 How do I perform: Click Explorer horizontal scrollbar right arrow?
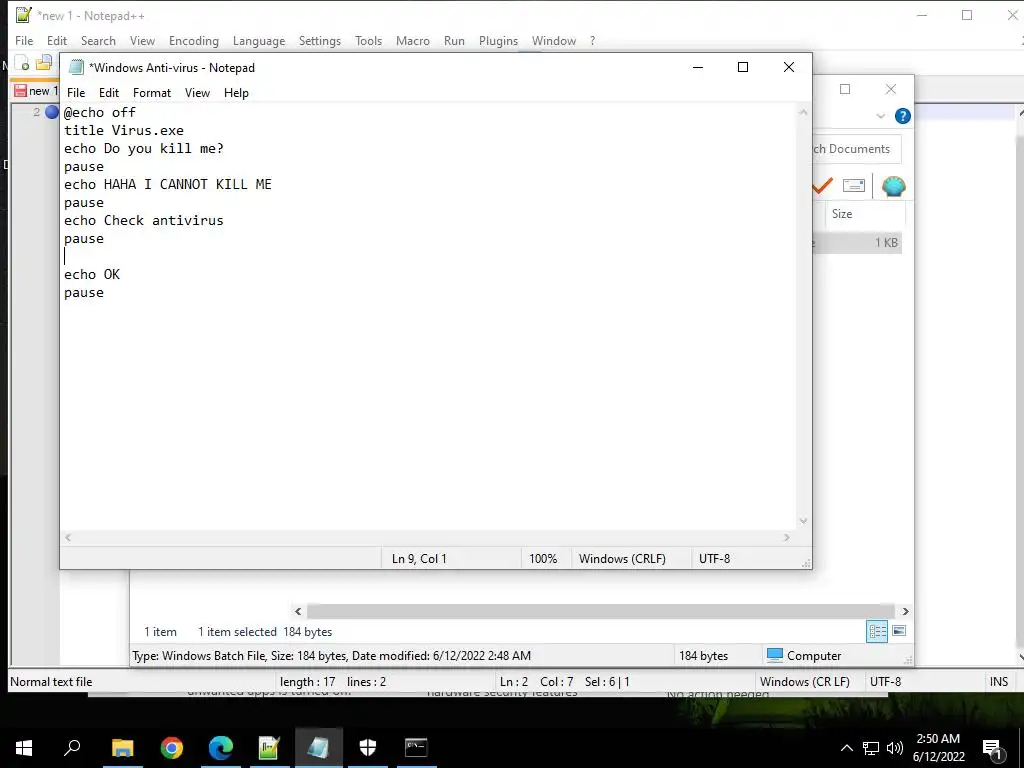point(905,611)
